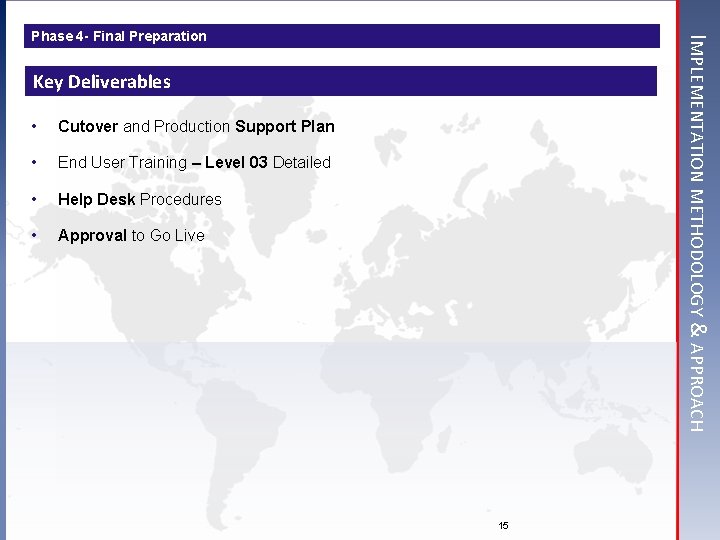
Task: Click the bullet point before 'Cutover'
Action: tap(34, 126)
